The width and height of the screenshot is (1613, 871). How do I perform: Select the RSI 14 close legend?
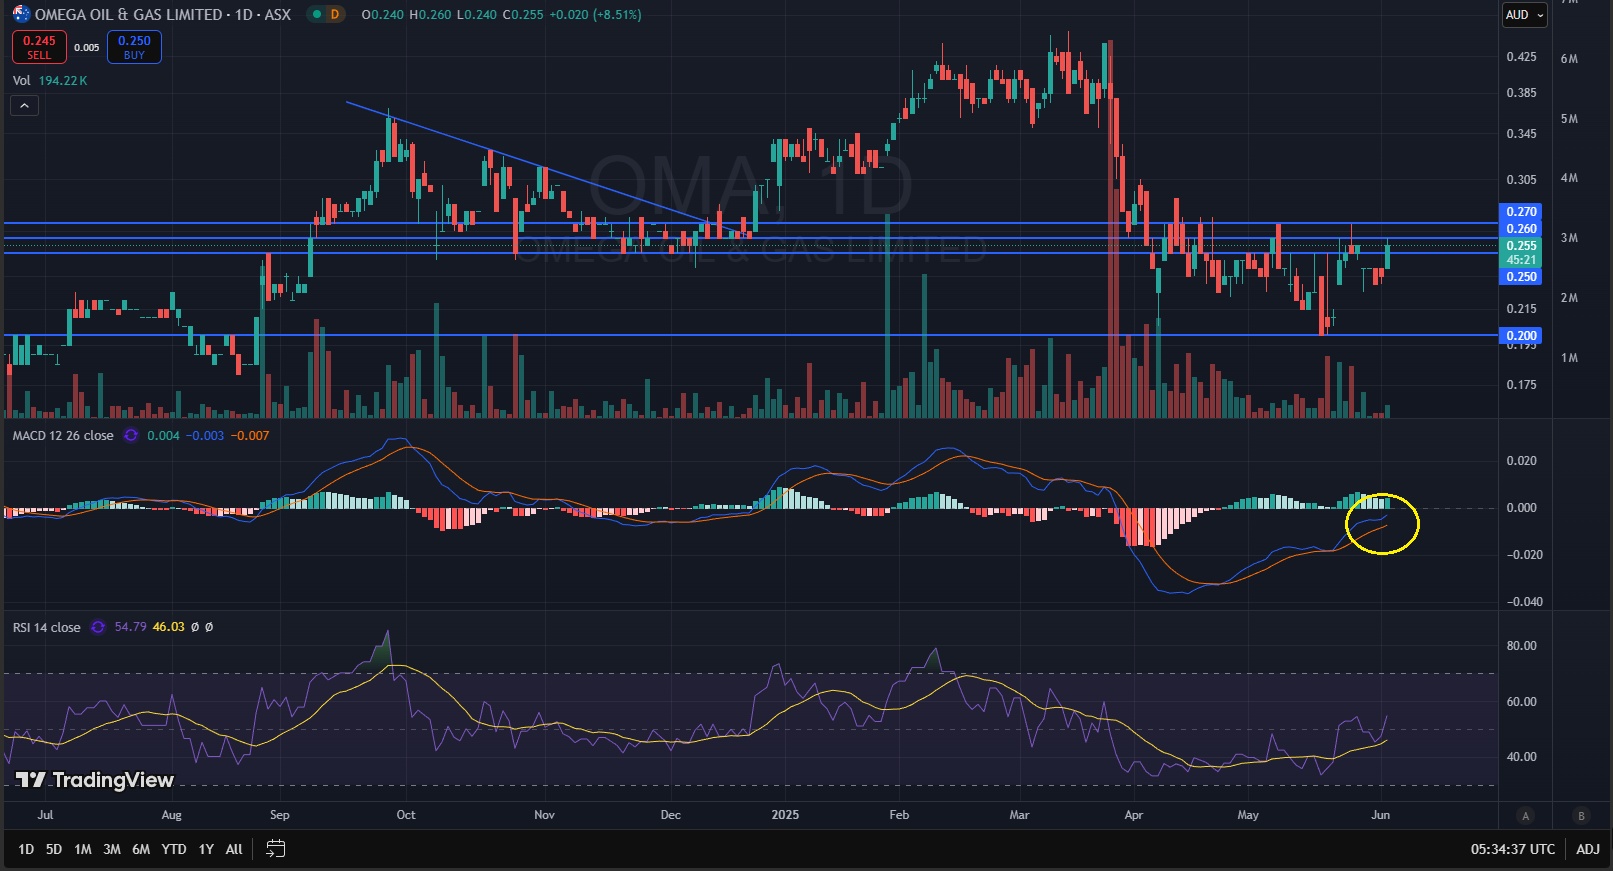click(46, 627)
